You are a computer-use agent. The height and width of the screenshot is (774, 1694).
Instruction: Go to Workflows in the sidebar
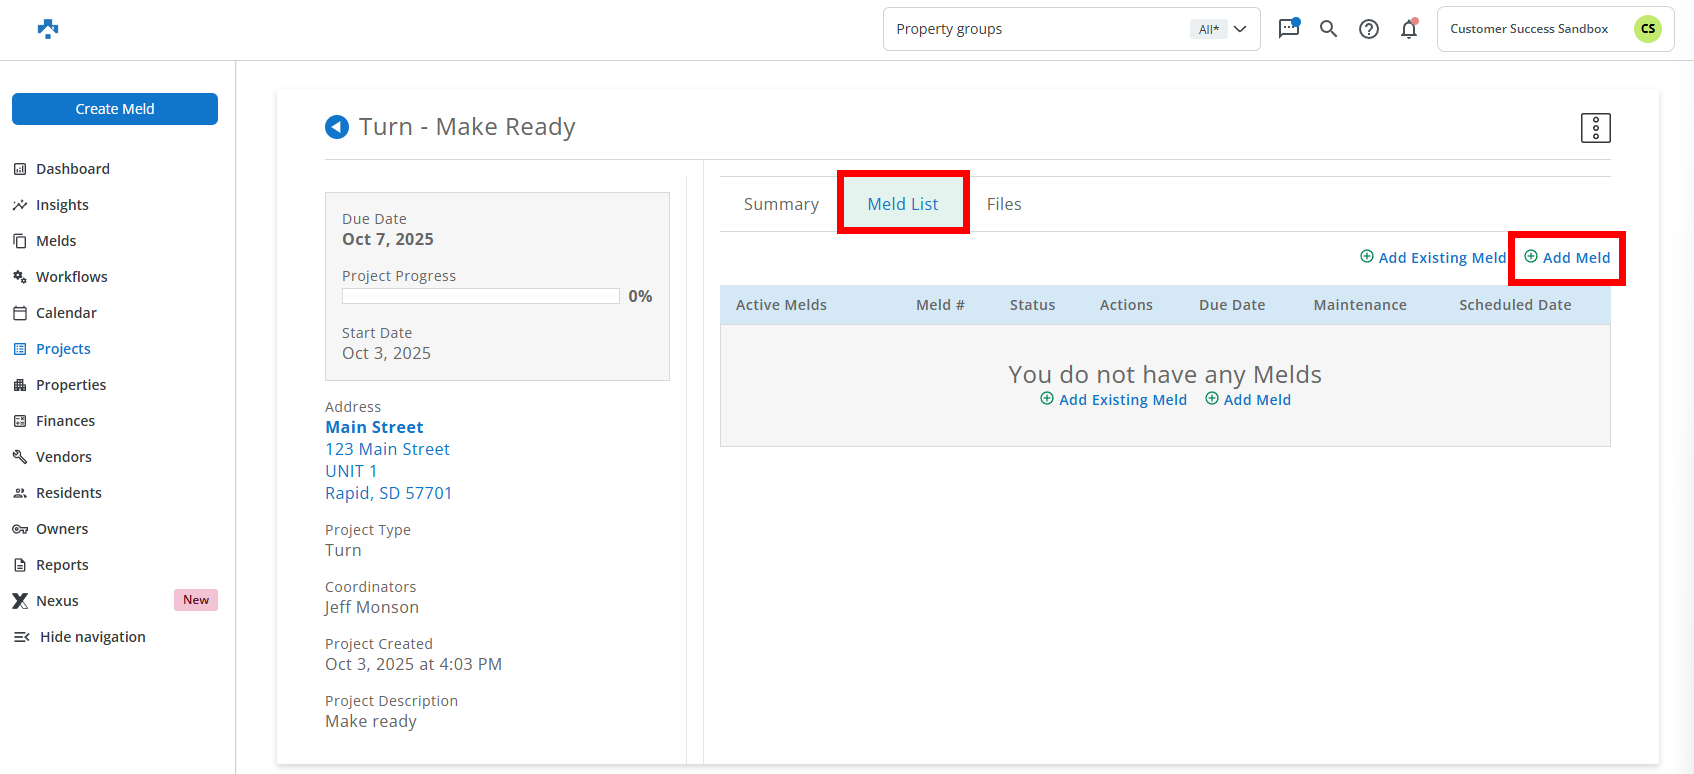[x=71, y=277]
